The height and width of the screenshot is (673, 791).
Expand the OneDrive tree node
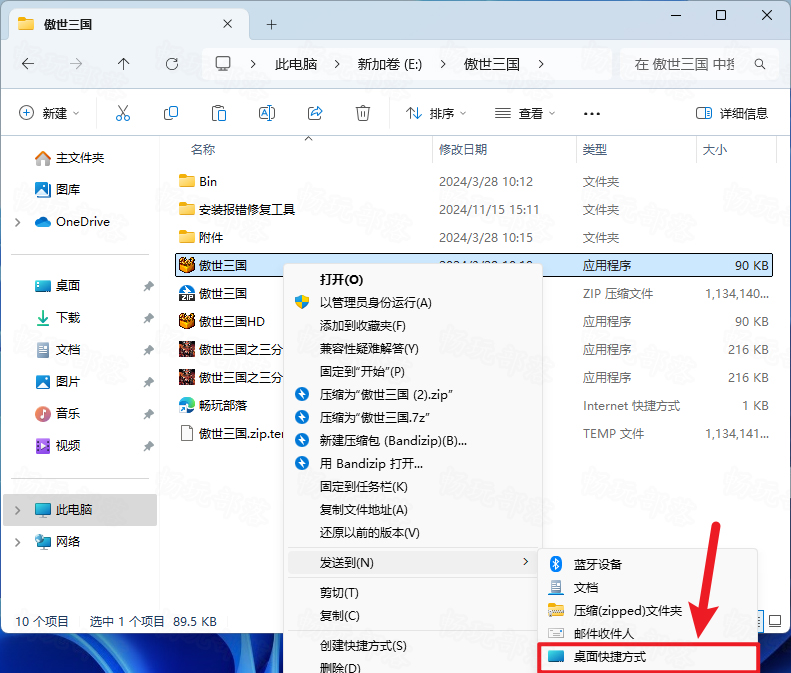pos(18,222)
